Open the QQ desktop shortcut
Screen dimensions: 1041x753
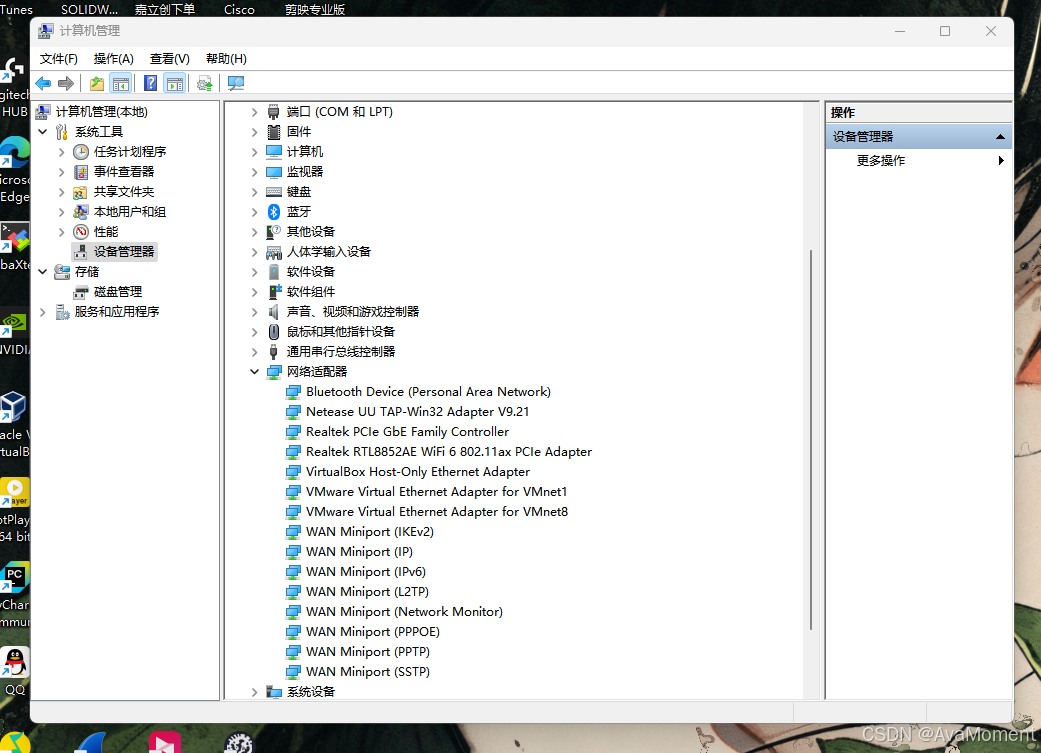tap(15, 671)
